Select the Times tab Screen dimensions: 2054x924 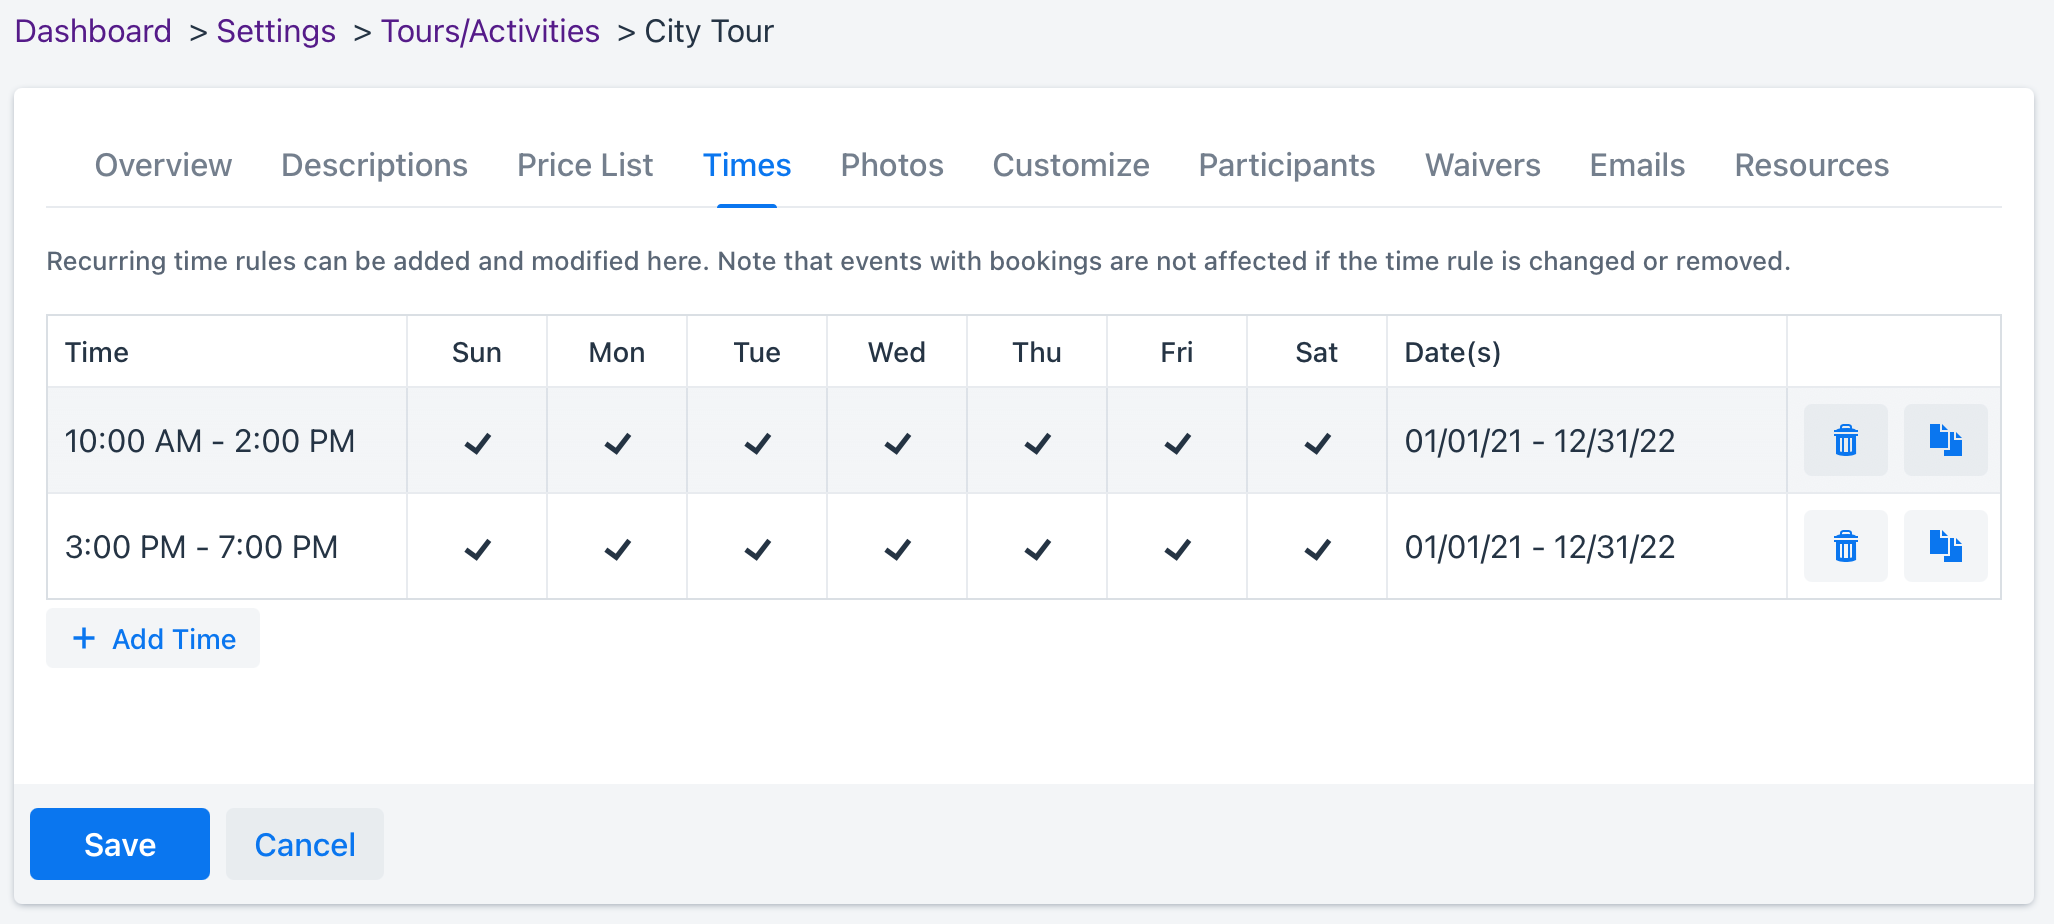[x=747, y=165]
